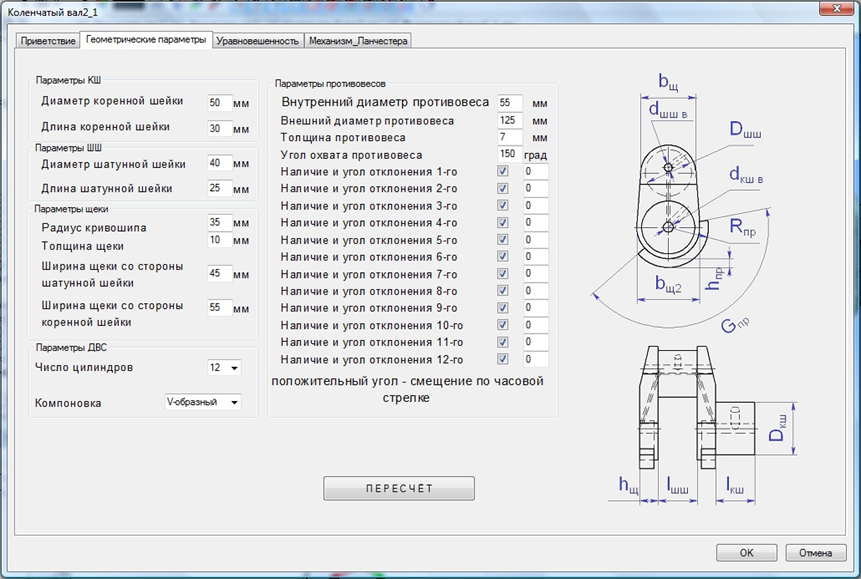Screen dimensions: 861x579
Task: Select the Геометрические параметры tab
Action: coord(146,40)
